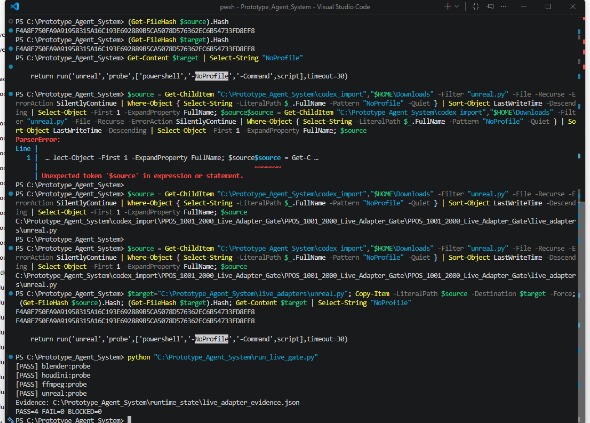Click the [PASS] ffmpeg:probe result line
The width and height of the screenshot is (590, 423).
pyautogui.click(x=51, y=384)
